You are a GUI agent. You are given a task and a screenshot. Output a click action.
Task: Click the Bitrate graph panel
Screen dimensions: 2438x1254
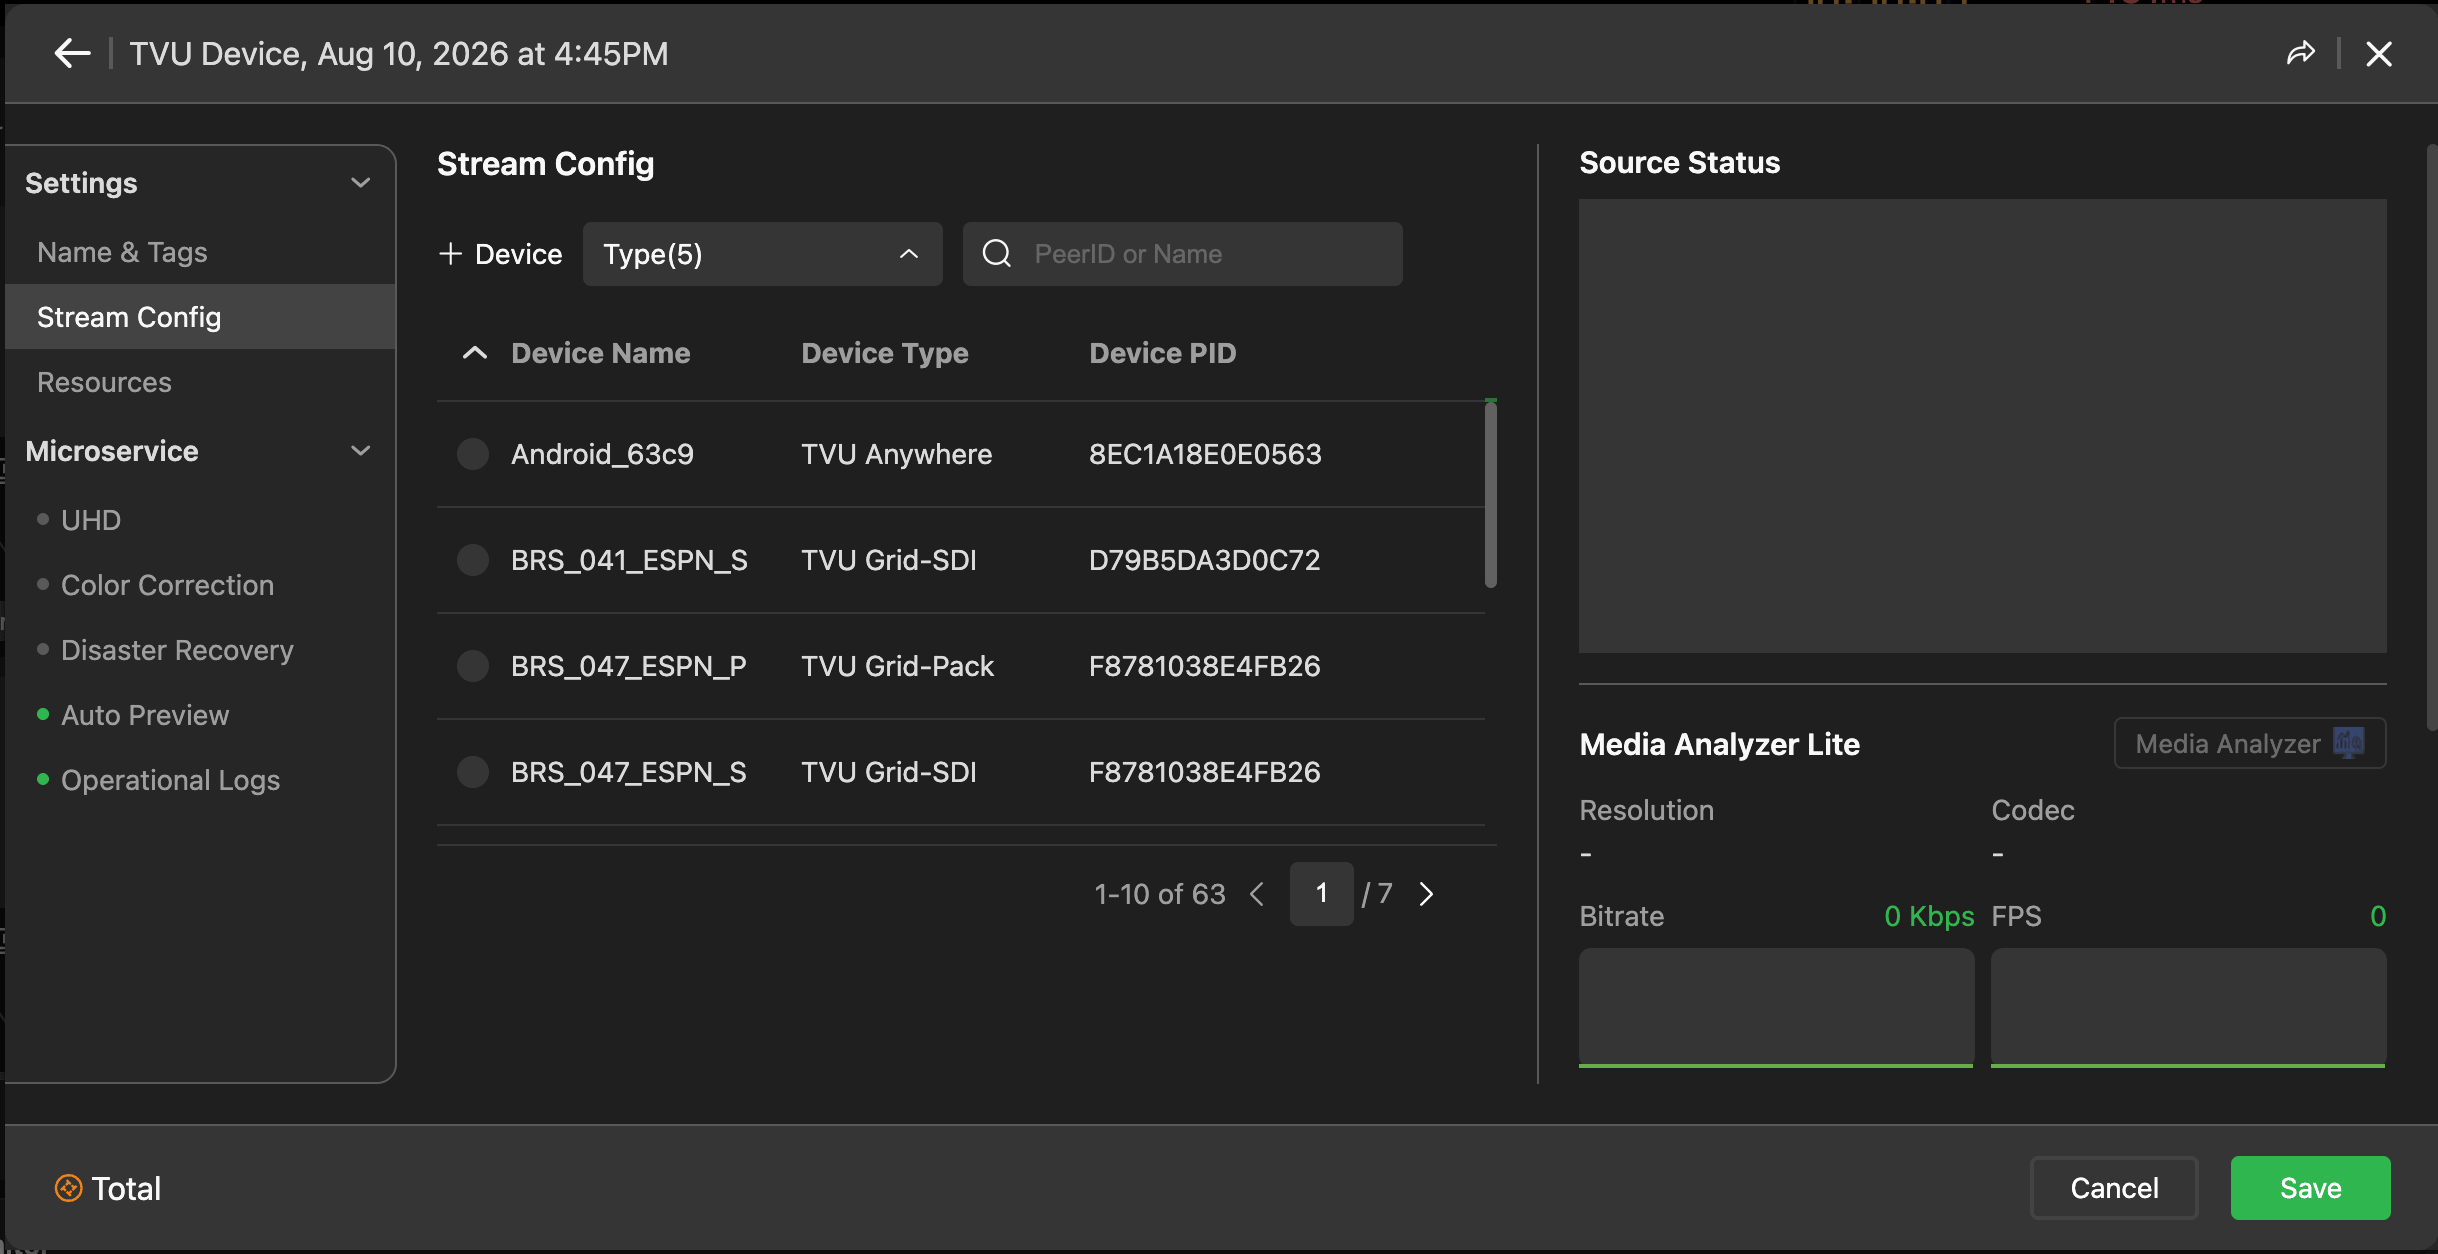[1776, 1007]
